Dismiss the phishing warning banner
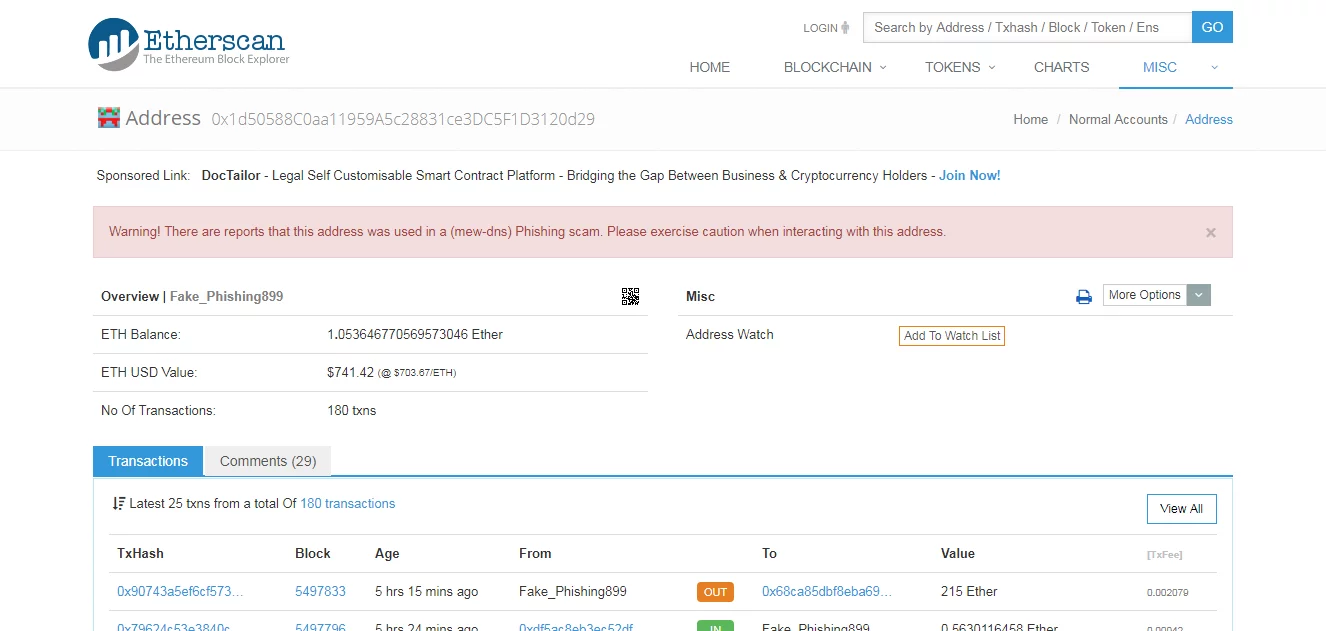The height and width of the screenshot is (631, 1326). 1211,232
